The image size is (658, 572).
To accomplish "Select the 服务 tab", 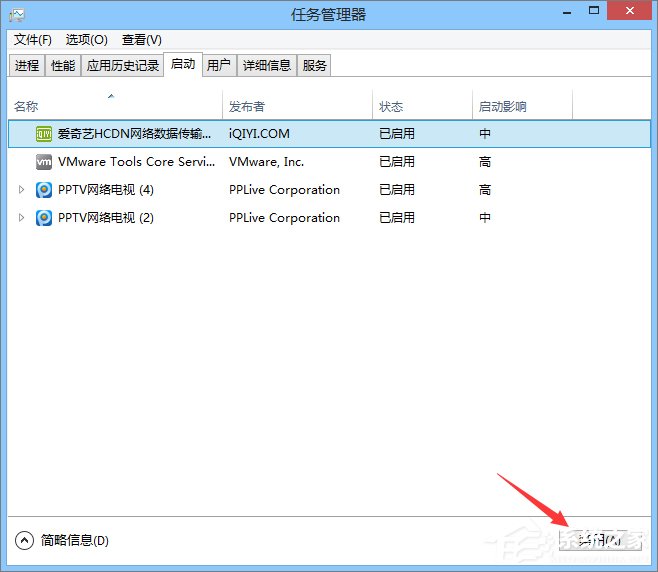I will coord(314,65).
